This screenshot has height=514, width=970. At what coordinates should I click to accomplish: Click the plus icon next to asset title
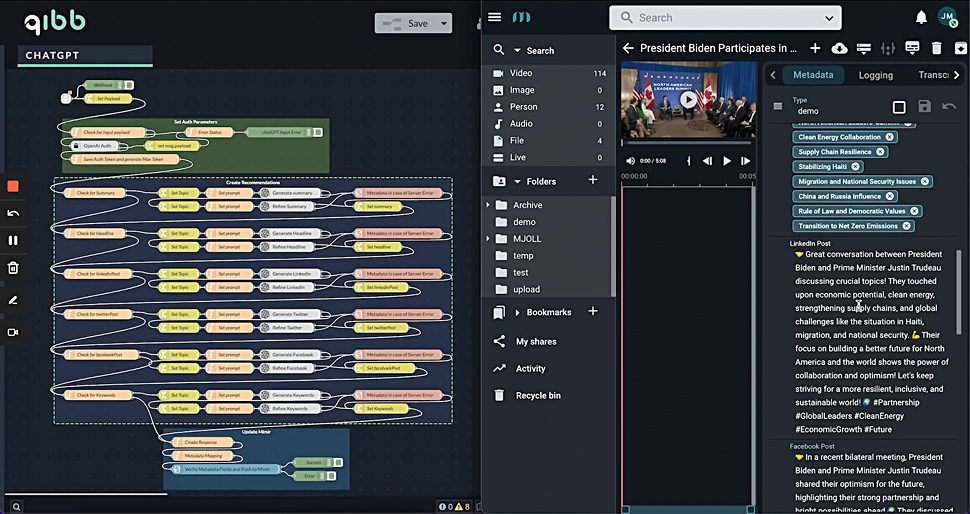815,48
